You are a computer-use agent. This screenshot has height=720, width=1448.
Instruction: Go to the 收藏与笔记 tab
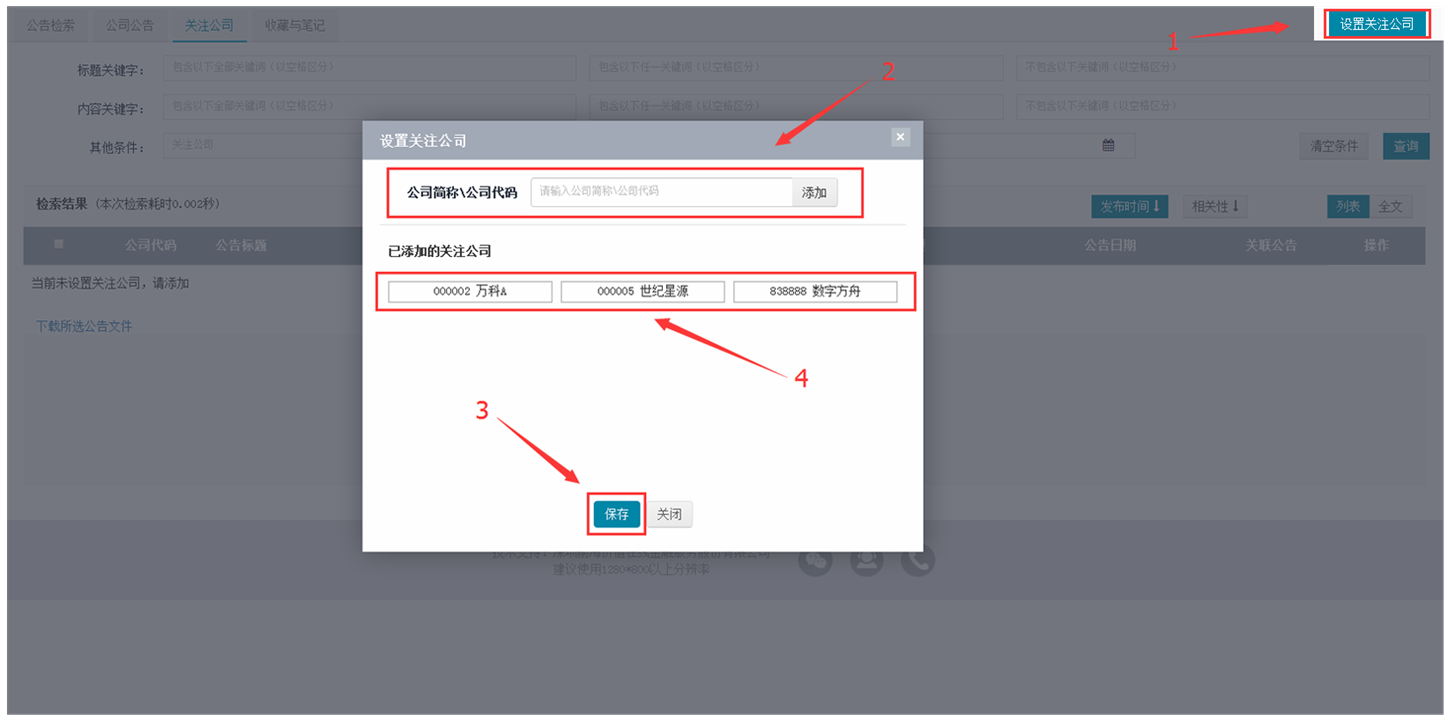coord(295,25)
